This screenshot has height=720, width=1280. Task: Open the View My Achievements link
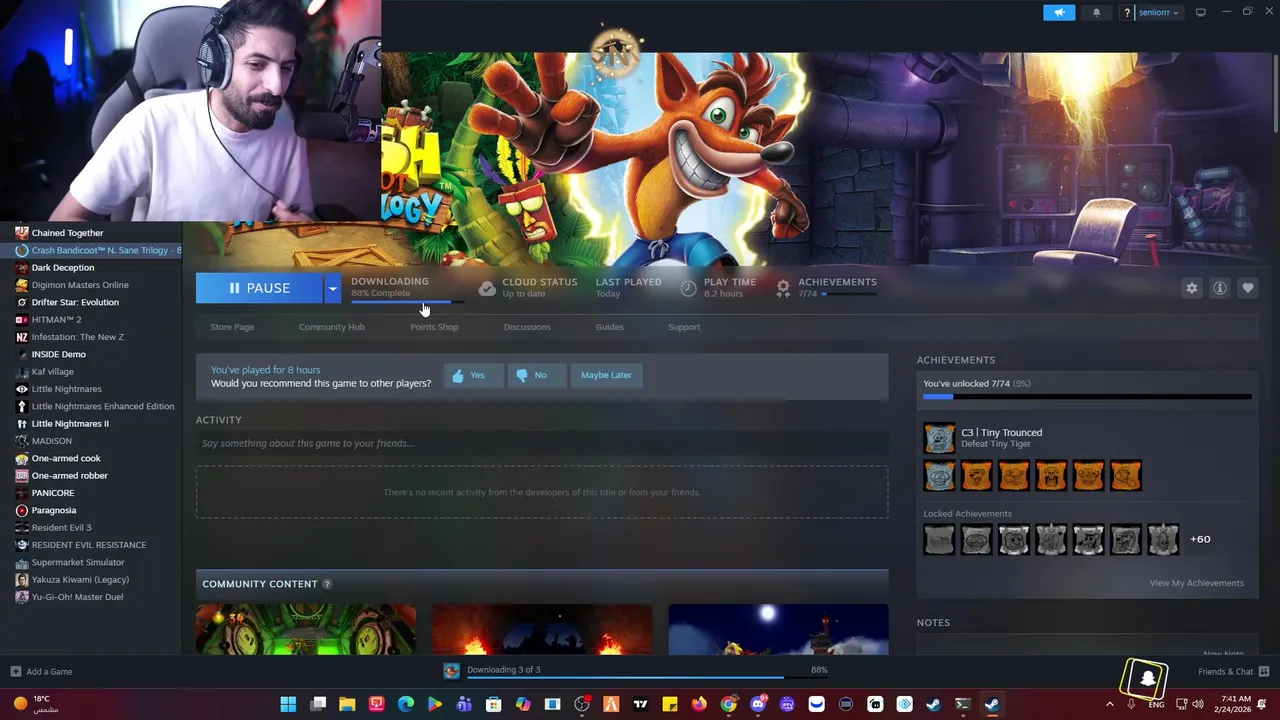pyautogui.click(x=1196, y=583)
